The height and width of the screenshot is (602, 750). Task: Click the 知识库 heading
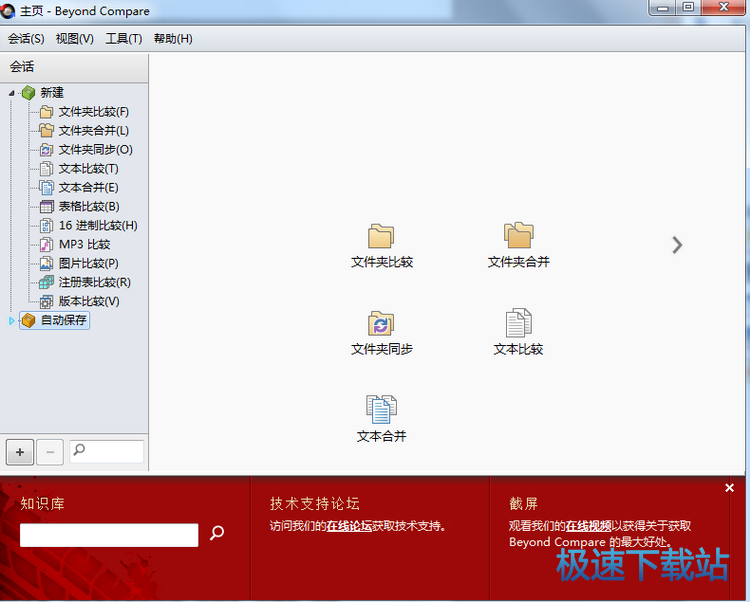[x=43, y=503]
